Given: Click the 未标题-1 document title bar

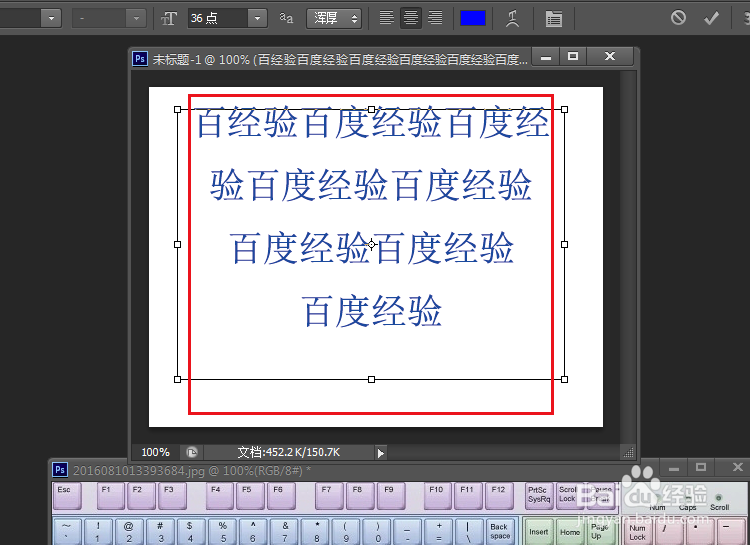Looking at the screenshot, I should pyautogui.click(x=340, y=59).
